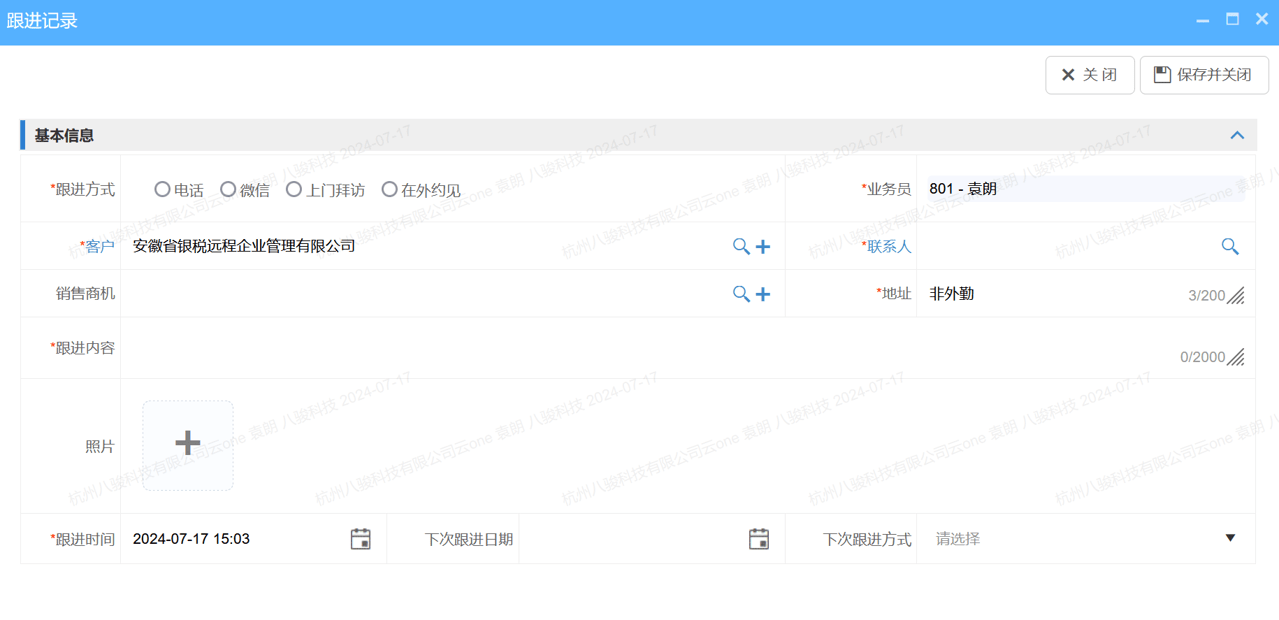Viewport: 1279px width, 620px height.
Task: Open the contact person search icon
Action: pyautogui.click(x=1230, y=246)
